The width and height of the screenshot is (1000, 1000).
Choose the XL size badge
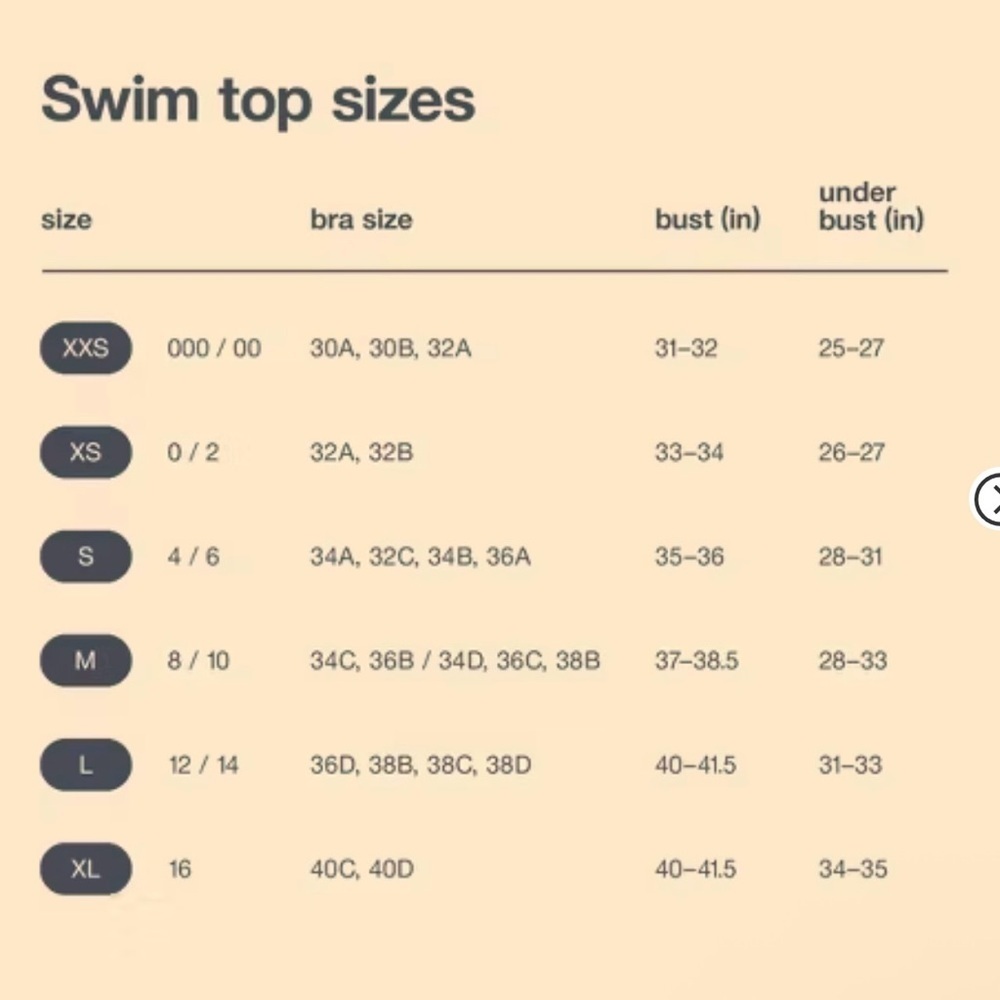click(86, 869)
